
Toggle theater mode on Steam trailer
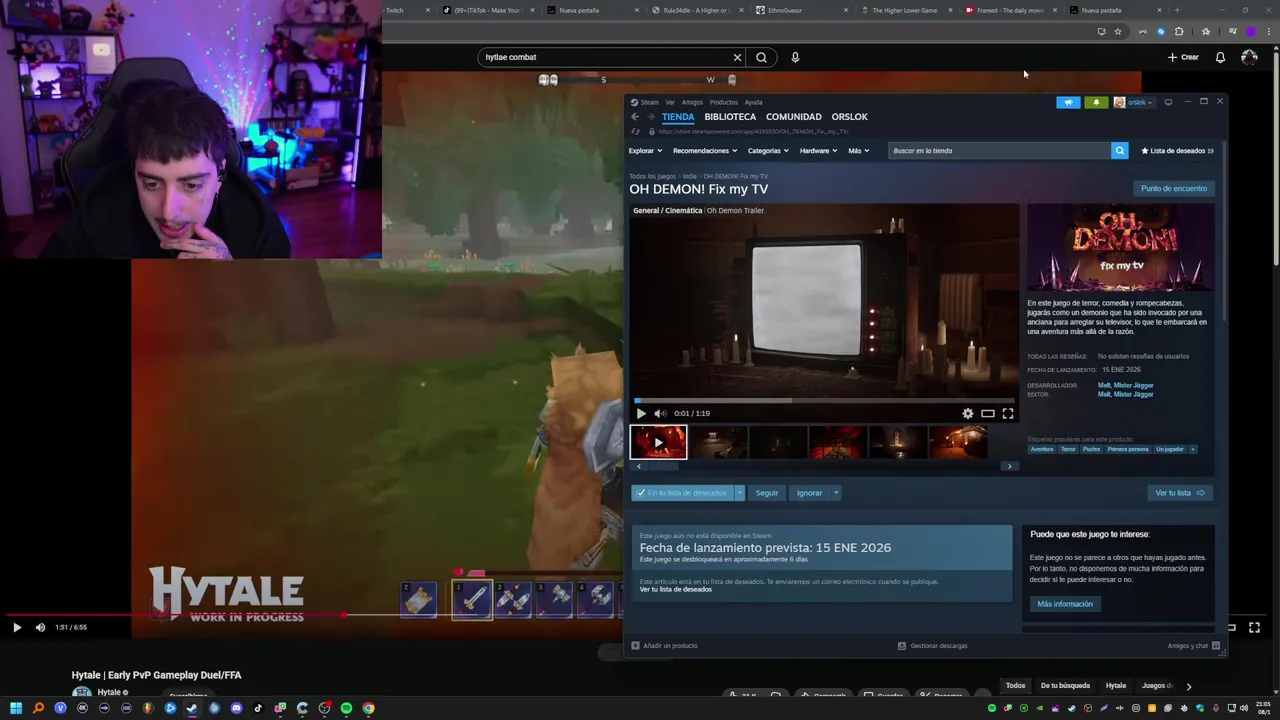987,413
